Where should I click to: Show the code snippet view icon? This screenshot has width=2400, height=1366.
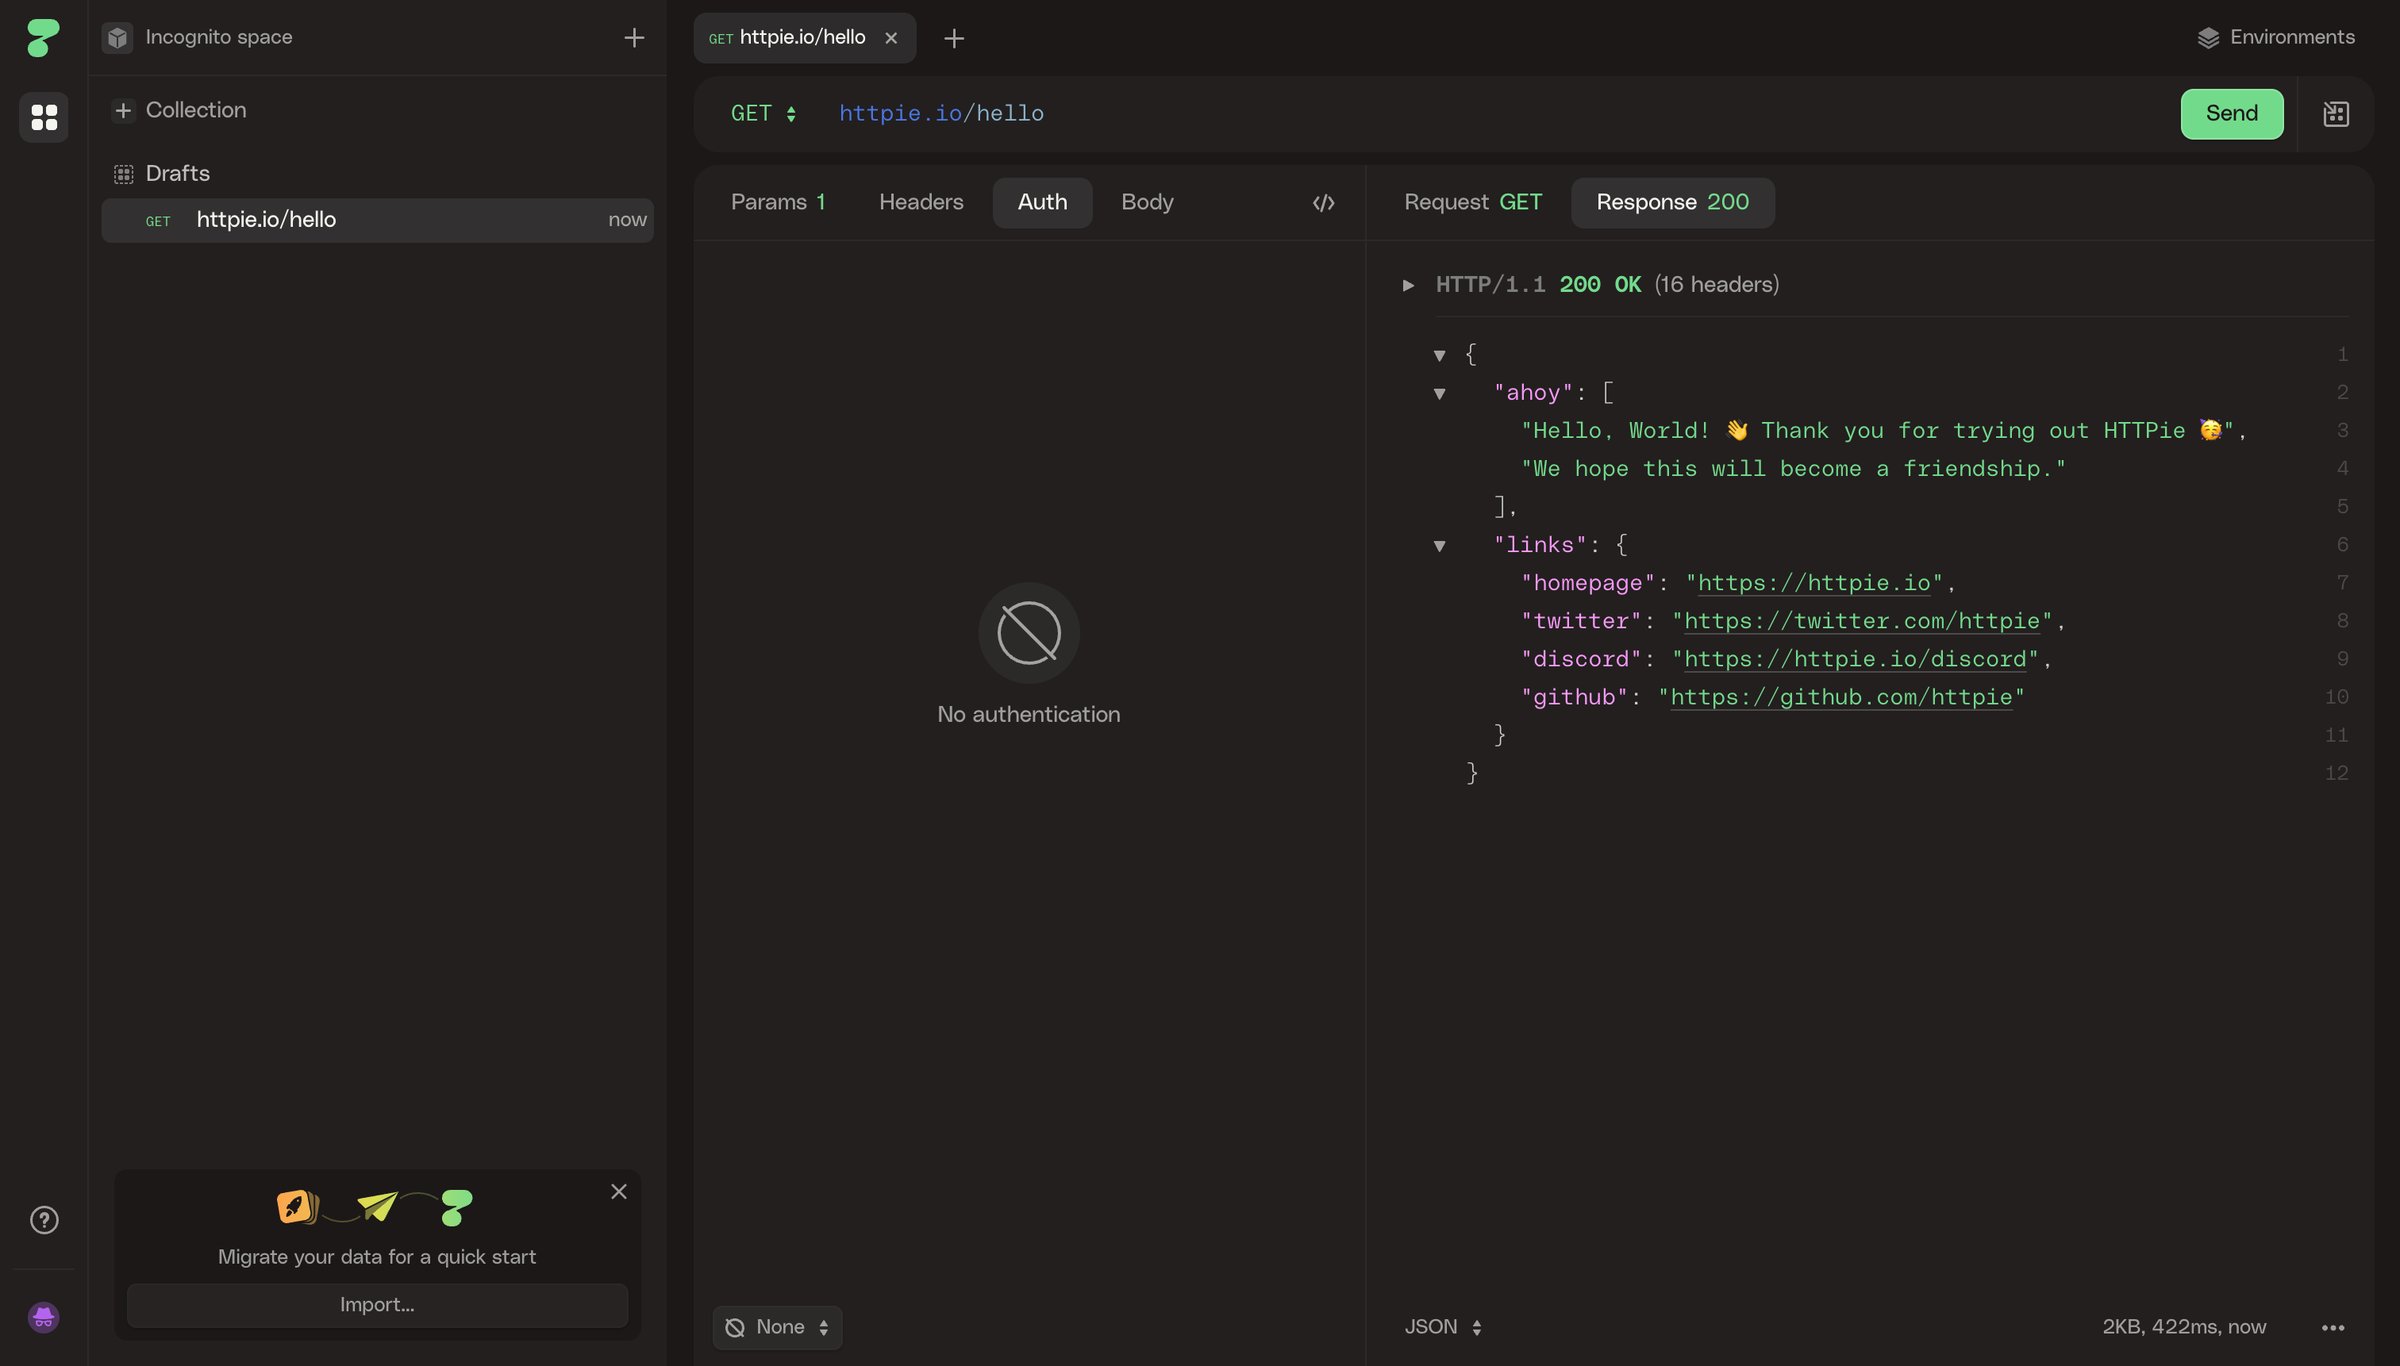click(1323, 203)
